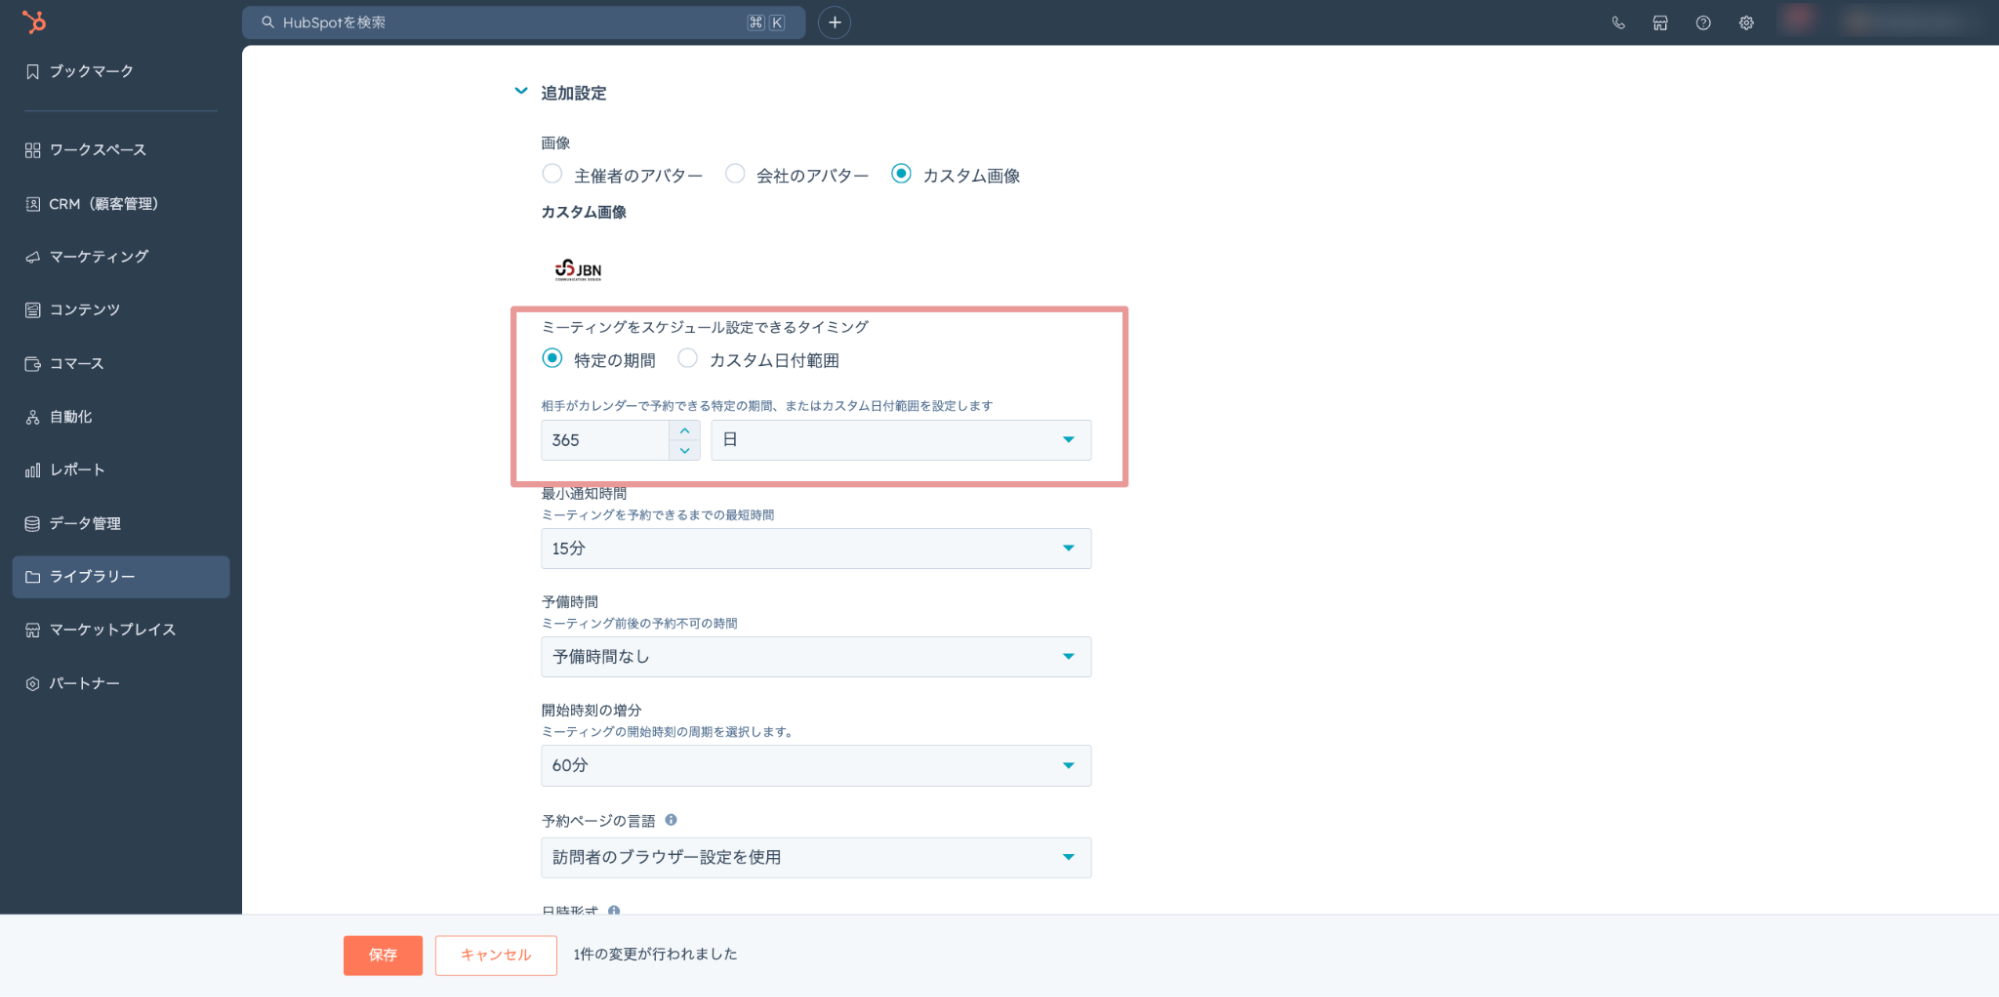Select カスタム画像 radio option
This screenshot has height=997, width=1999.
[901, 174]
